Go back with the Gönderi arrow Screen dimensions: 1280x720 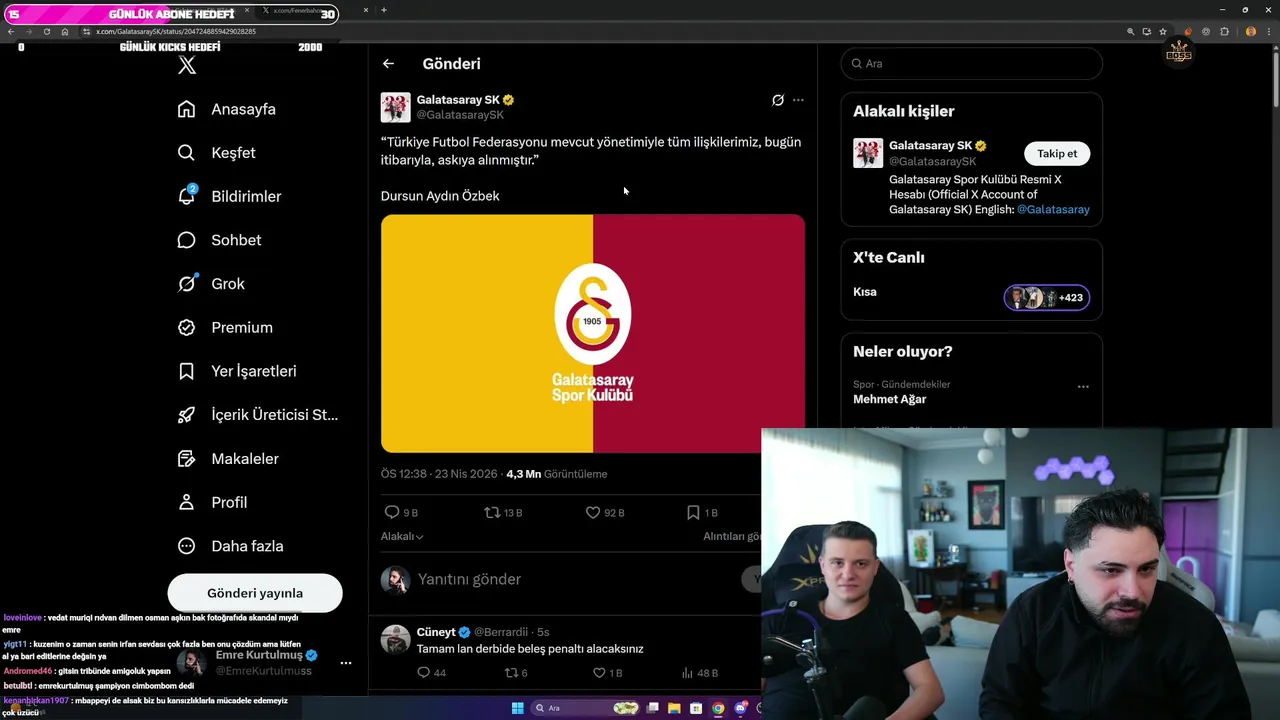pyautogui.click(x=388, y=64)
